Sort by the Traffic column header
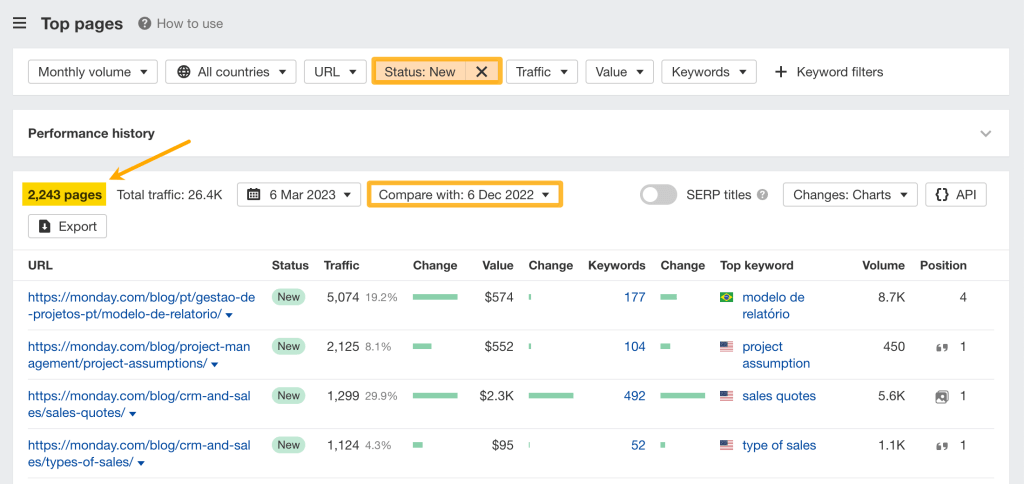Screen dimensions: 1024x484 [x=341, y=266]
